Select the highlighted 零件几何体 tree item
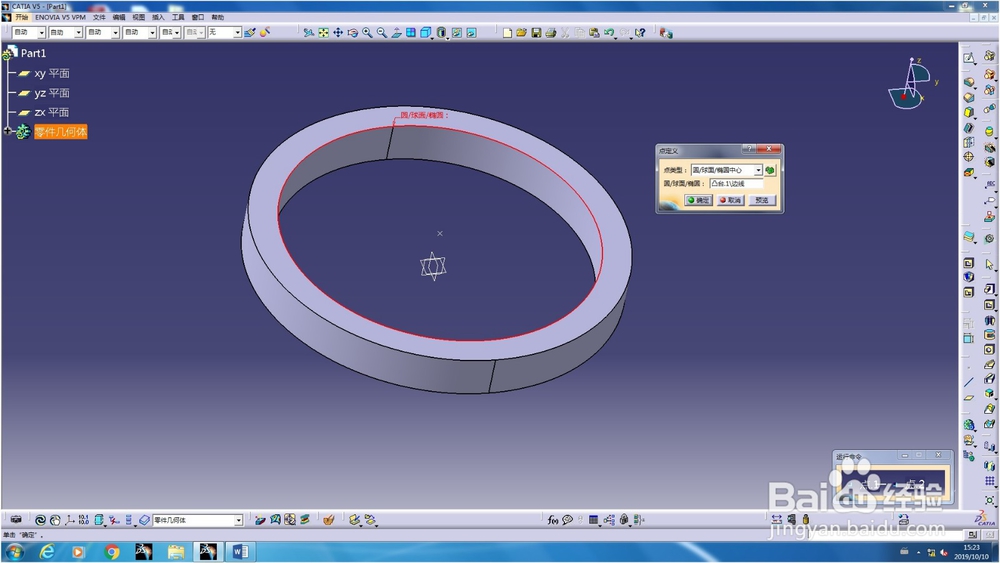1000x563 pixels. click(x=61, y=132)
